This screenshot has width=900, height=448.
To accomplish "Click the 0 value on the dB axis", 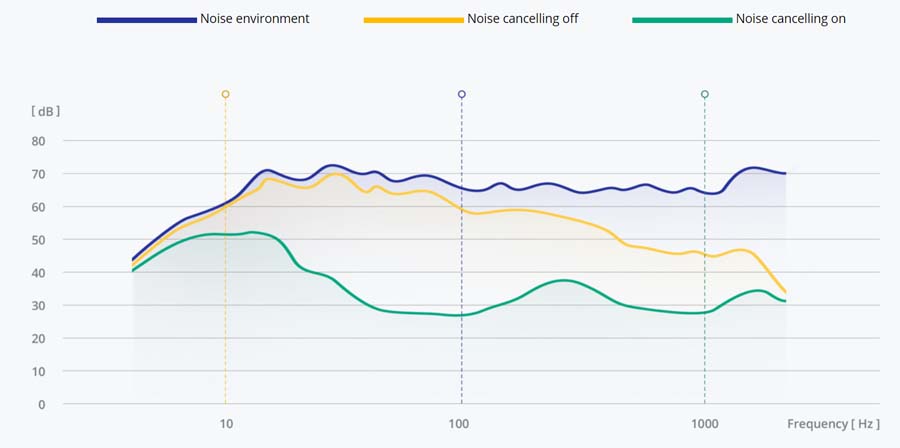I will [42, 404].
